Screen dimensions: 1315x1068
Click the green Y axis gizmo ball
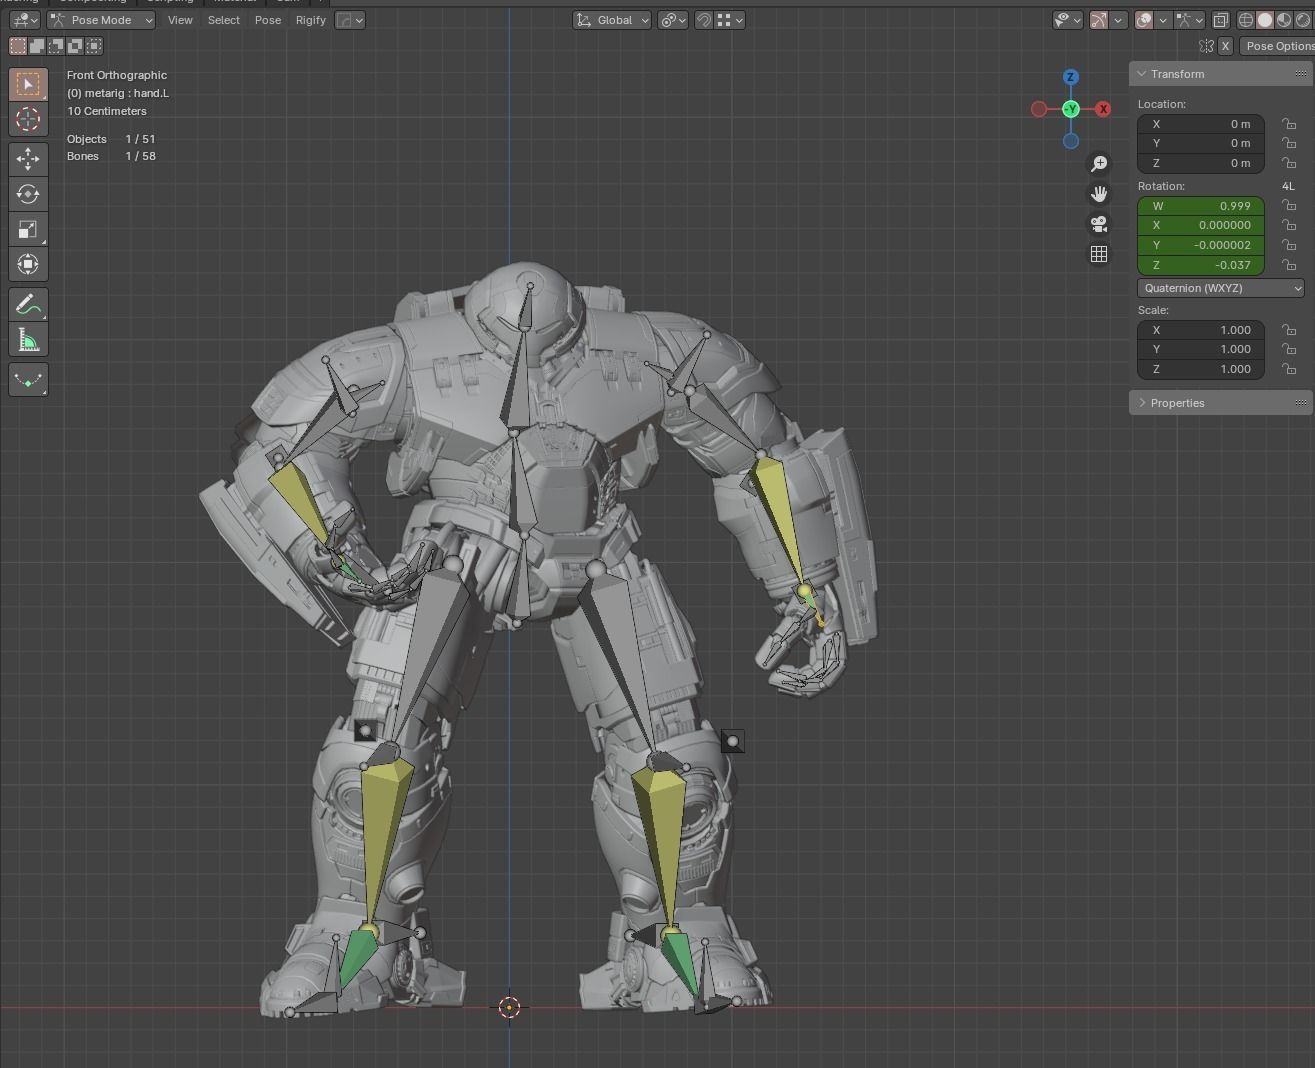1071,109
